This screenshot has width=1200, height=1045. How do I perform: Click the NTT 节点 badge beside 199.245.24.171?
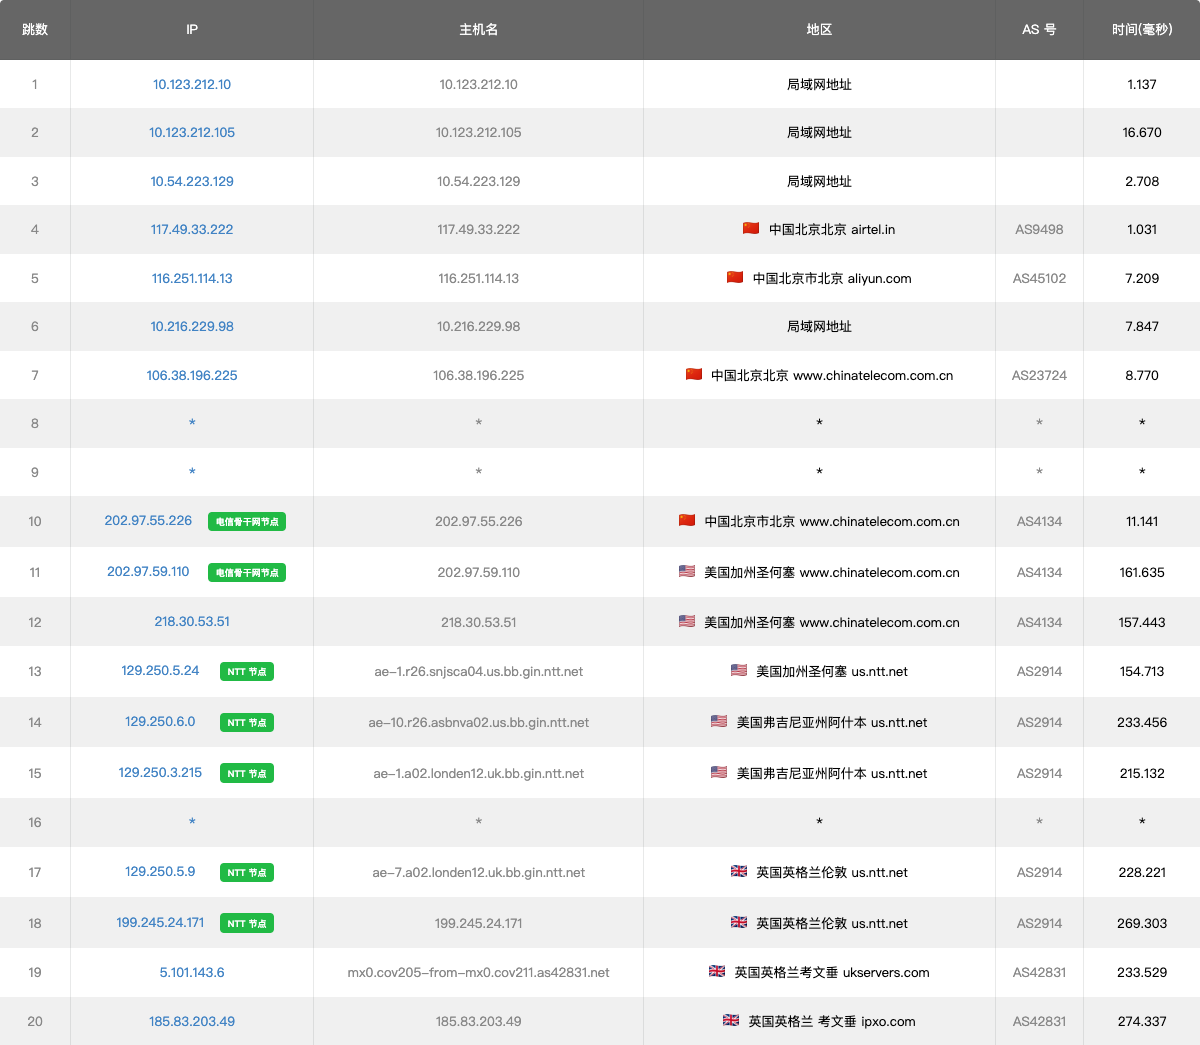pos(246,924)
